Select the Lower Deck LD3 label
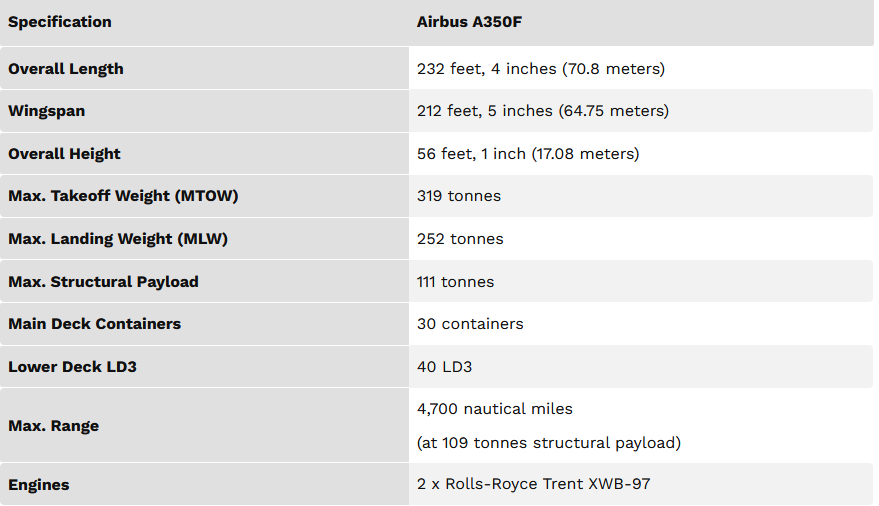879x506 pixels. pos(72,367)
